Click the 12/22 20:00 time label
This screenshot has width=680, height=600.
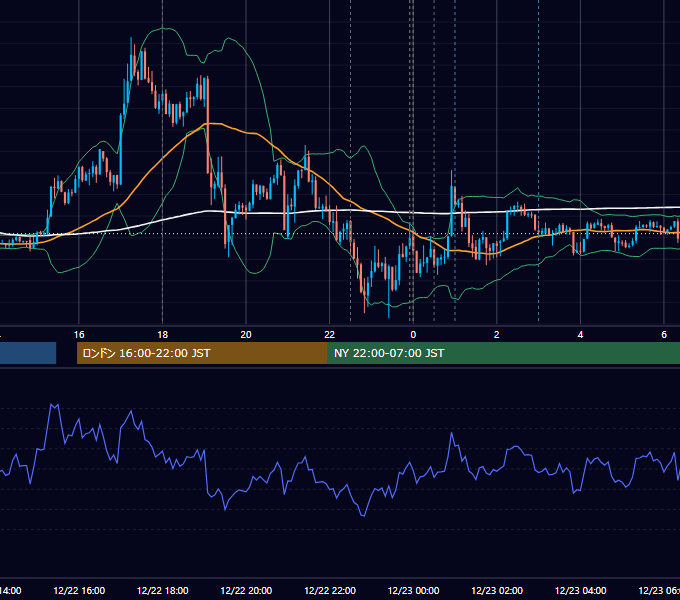[246, 590]
